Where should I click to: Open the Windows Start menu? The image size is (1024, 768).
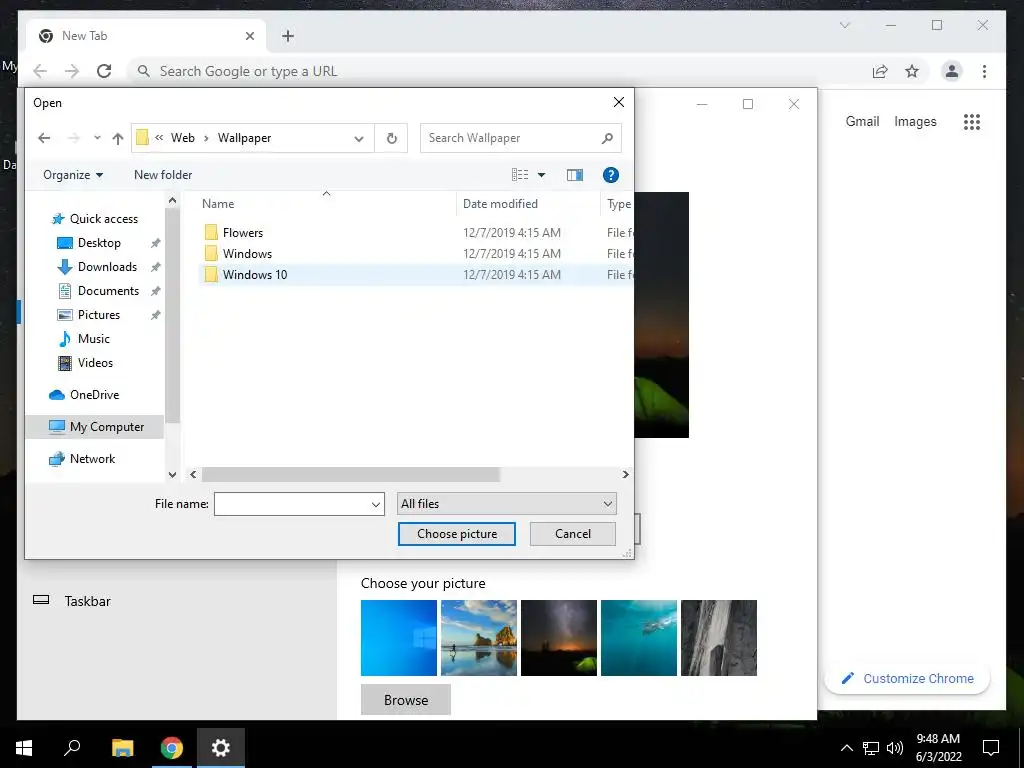pos(24,748)
